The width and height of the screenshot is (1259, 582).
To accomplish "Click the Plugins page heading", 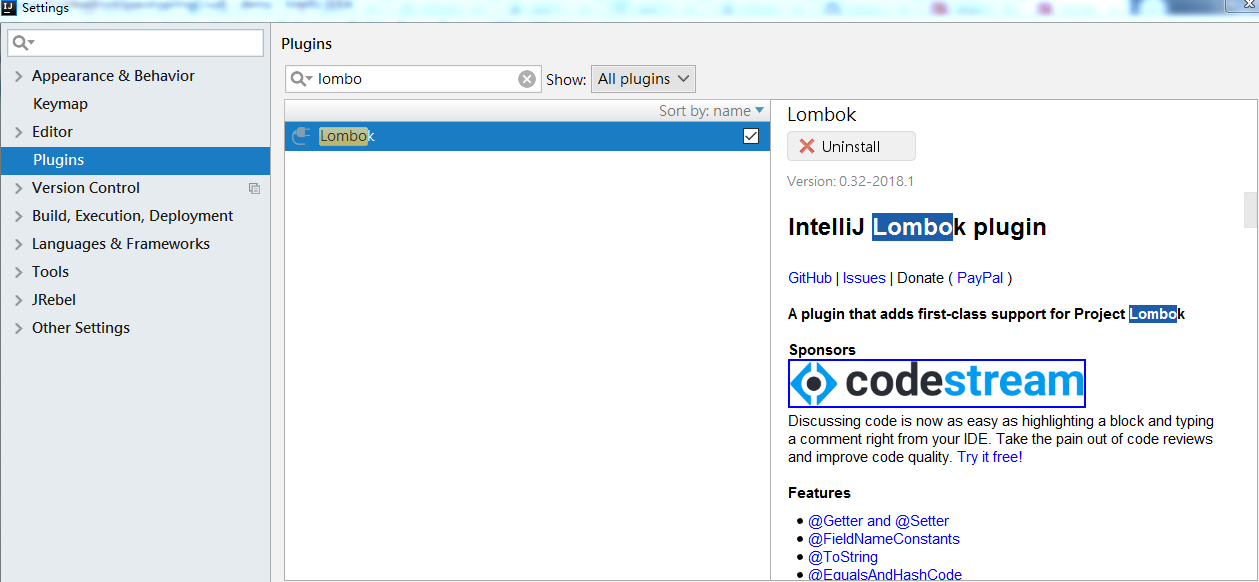I will coord(306,44).
